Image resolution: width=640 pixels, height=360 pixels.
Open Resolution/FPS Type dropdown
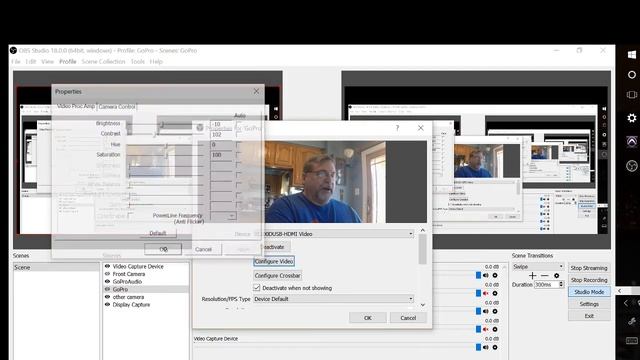333,299
